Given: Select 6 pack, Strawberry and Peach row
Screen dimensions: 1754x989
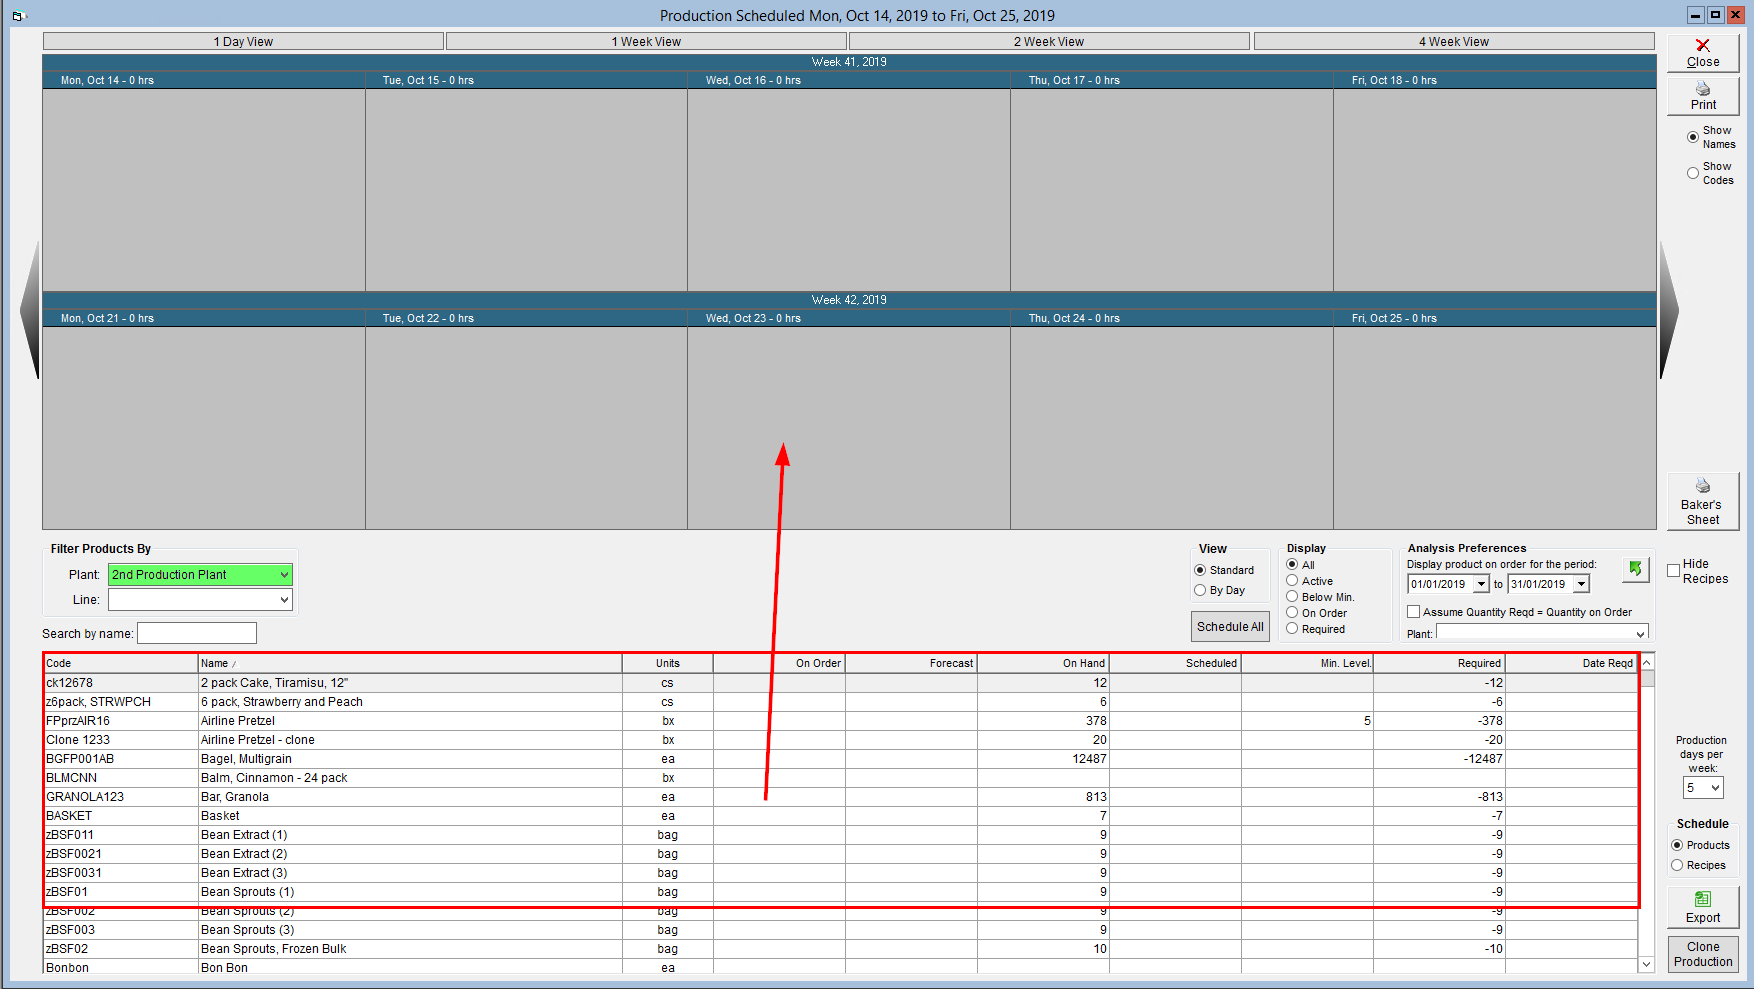Looking at the screenshot, I should [x=840, y=702].
